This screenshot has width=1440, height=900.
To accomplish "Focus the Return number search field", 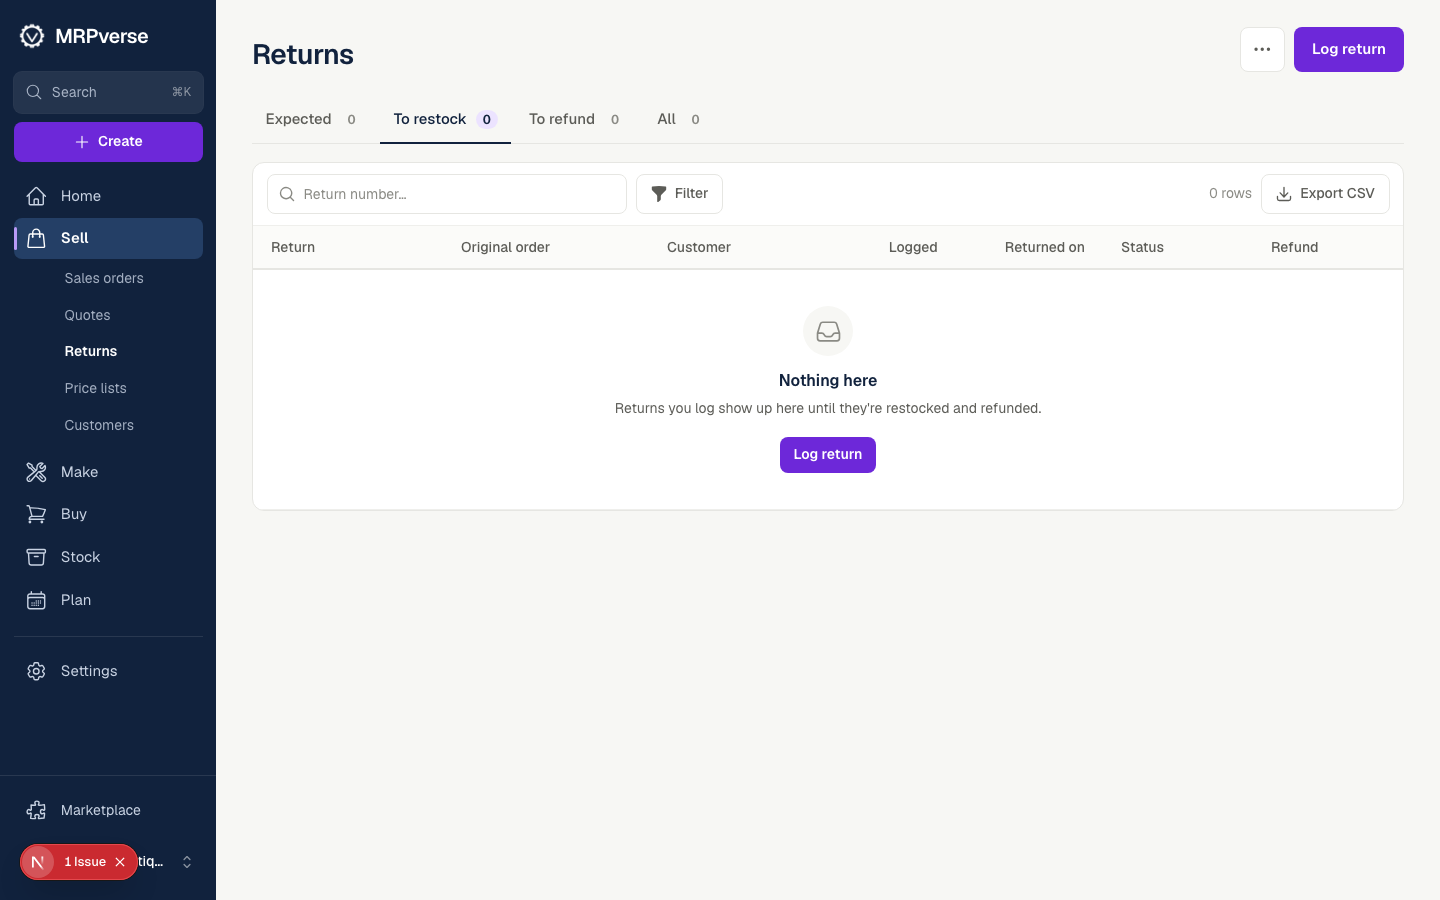I will pyautogui.click(x=447, y=194).
